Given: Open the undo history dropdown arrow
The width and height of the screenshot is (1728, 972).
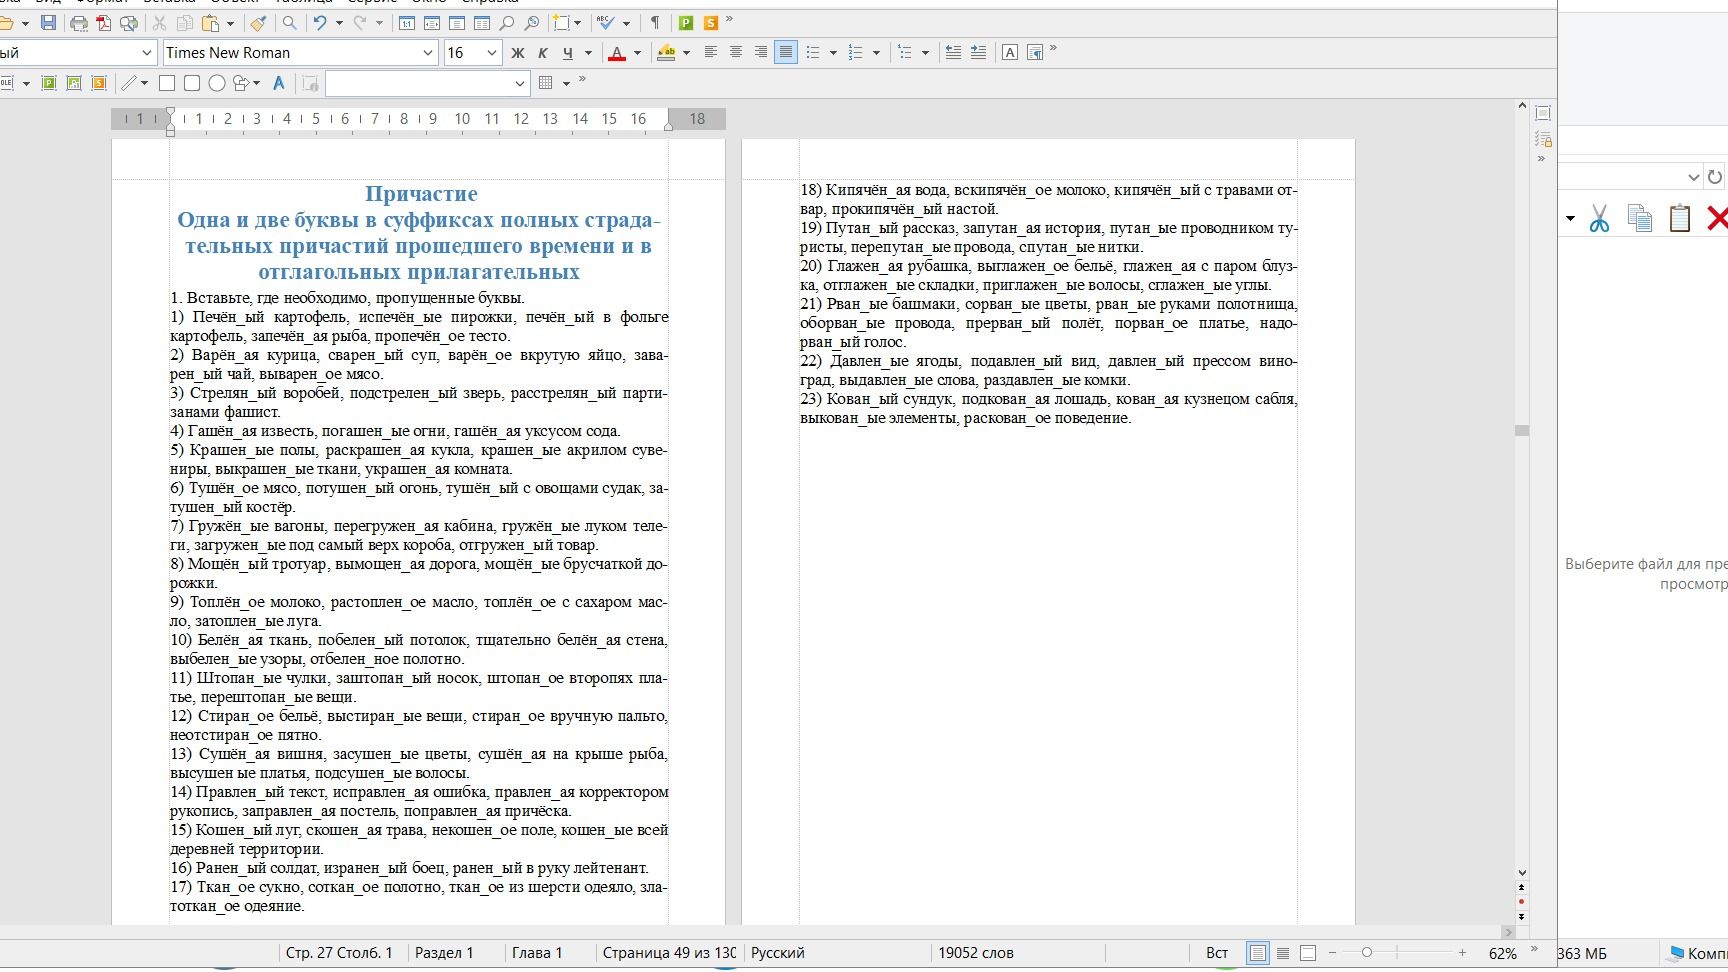Looking at the screenshot, I should coord(339,23).
